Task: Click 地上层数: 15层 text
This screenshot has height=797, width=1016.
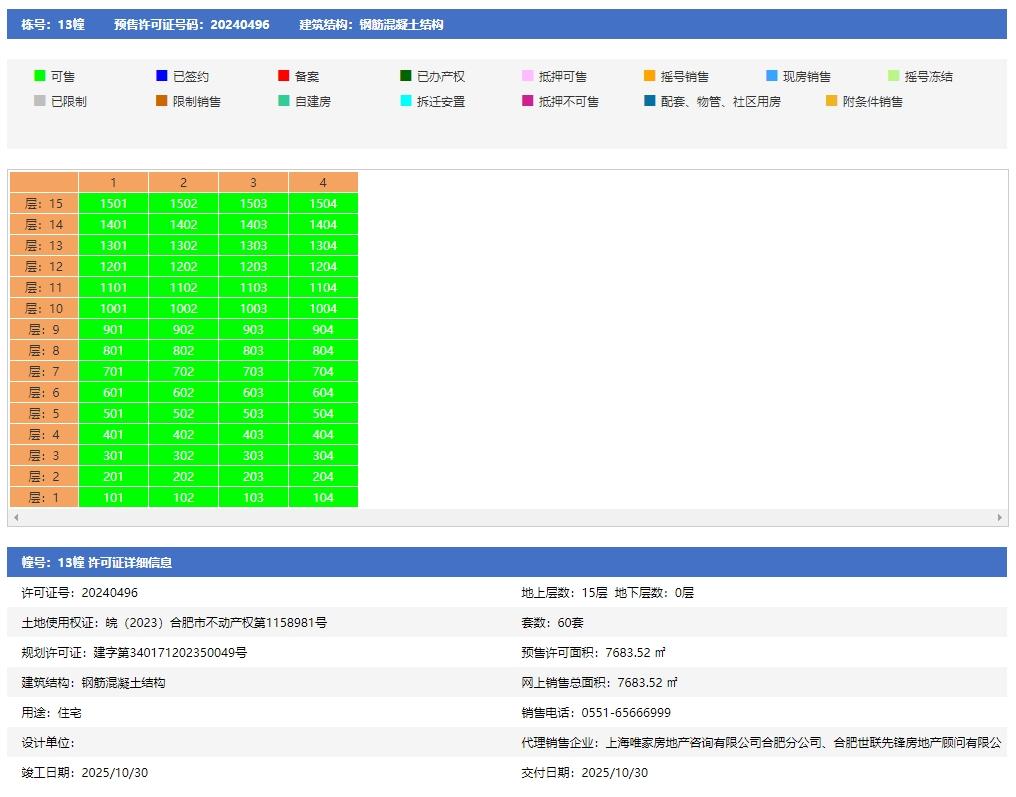Action: coord(564,592)
